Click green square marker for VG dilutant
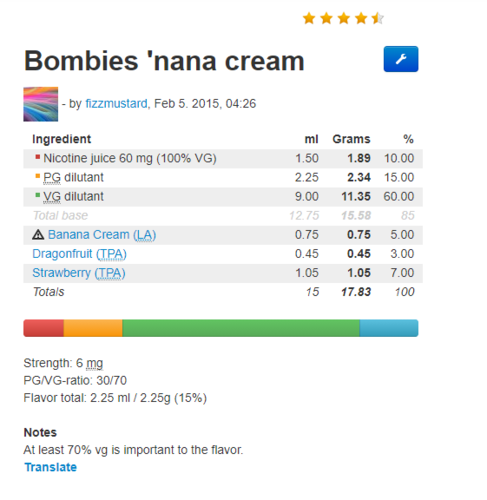 (x=38, y=195)
